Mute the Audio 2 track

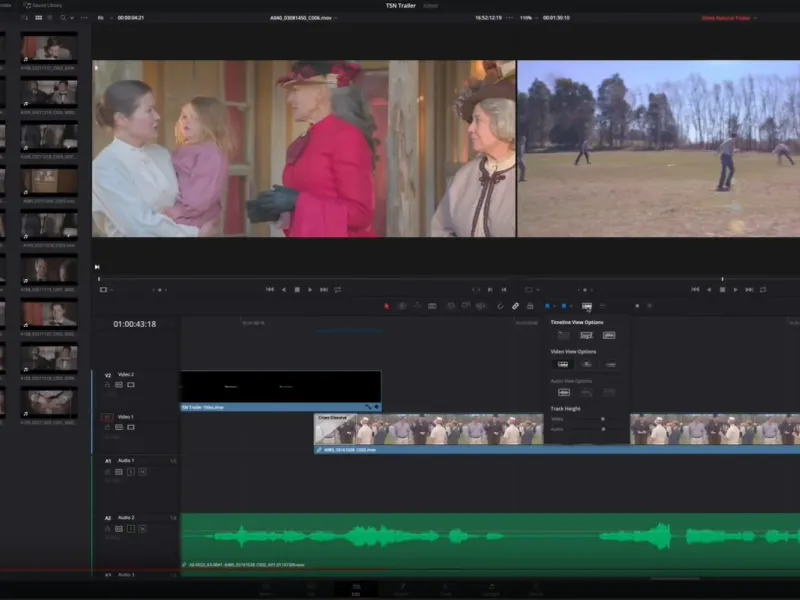(x=142, y=529)
